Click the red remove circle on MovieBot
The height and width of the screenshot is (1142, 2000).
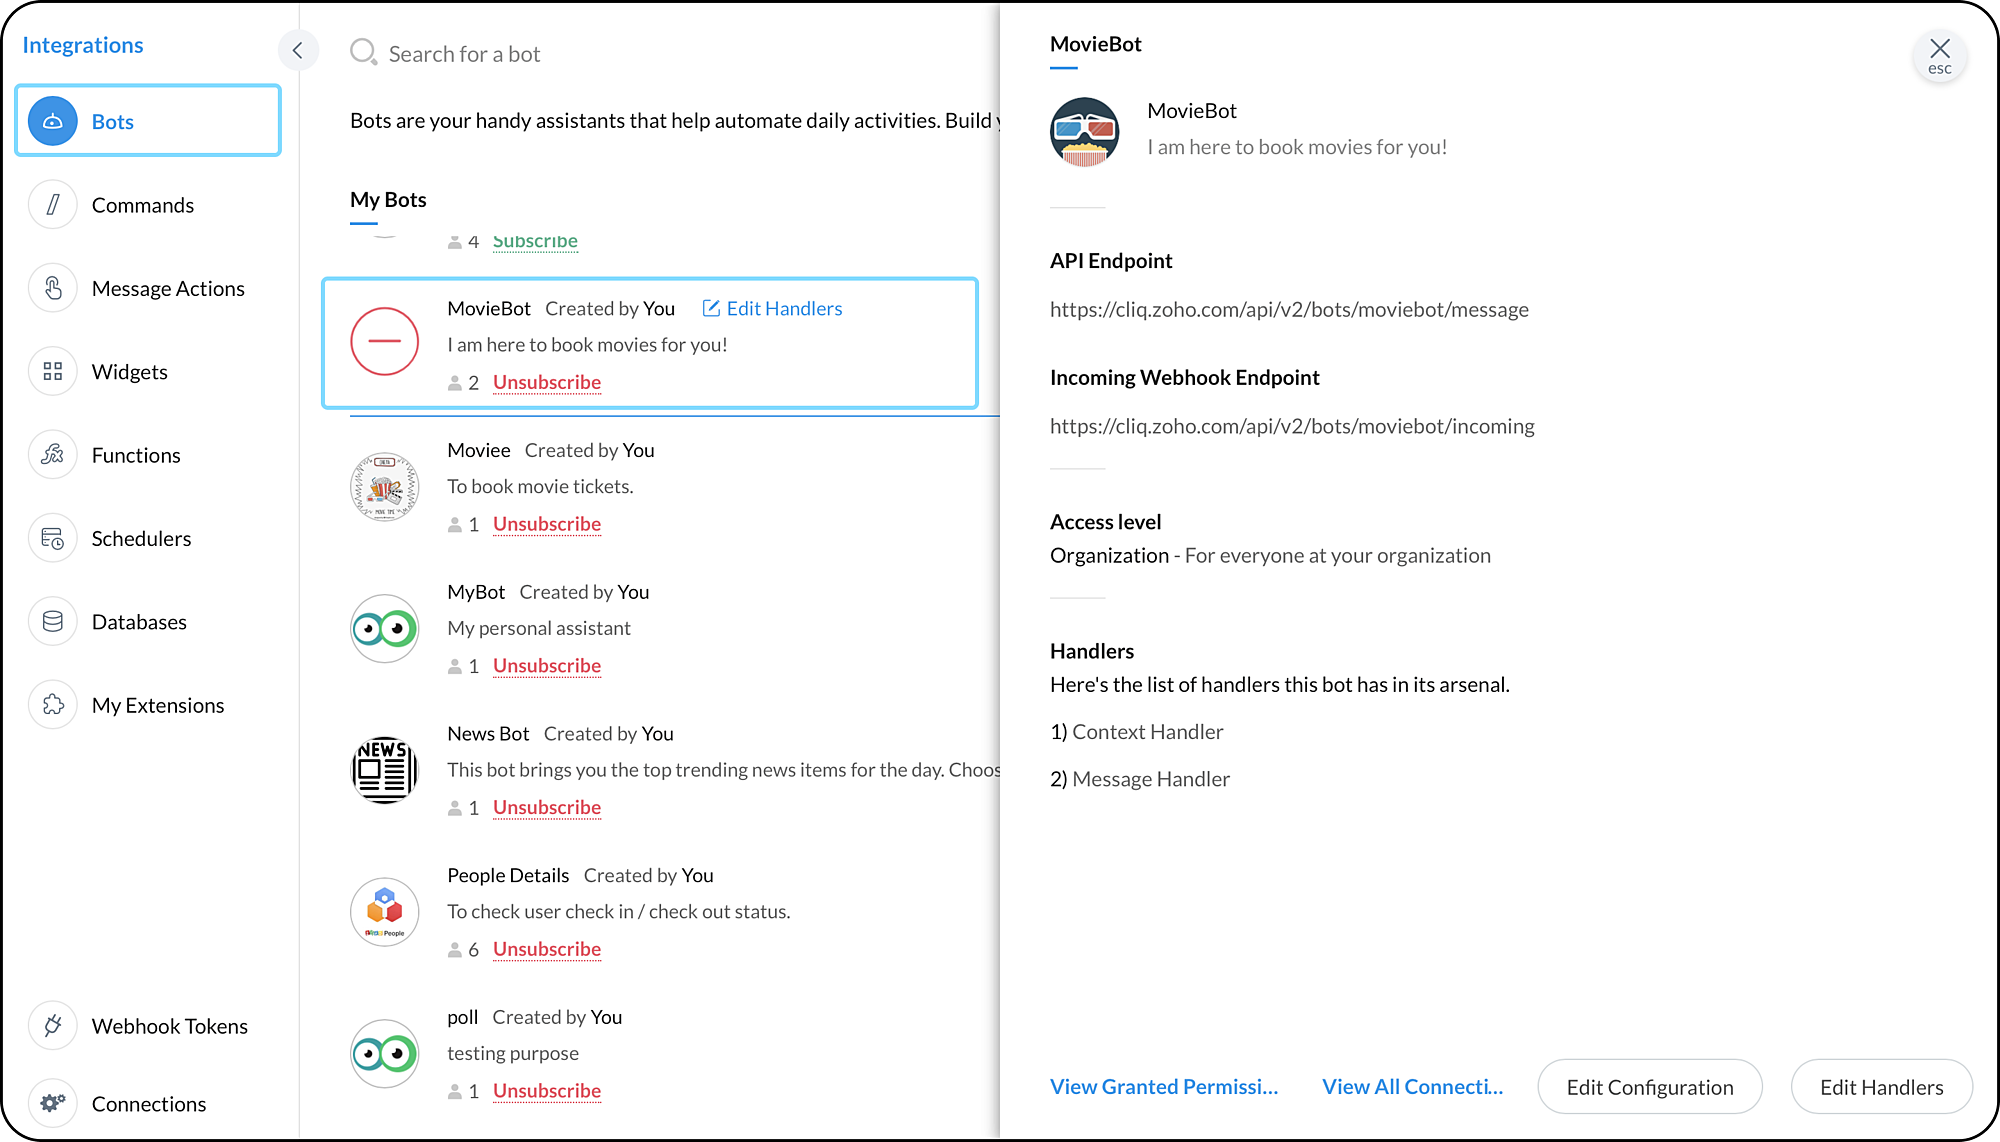384,341
